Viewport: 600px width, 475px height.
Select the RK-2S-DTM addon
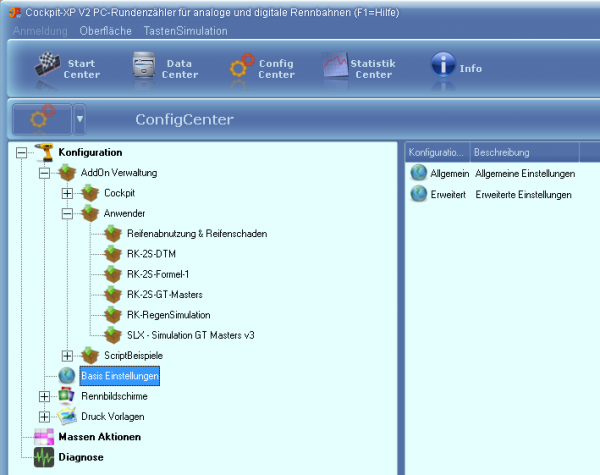click(x=152, y=254)
